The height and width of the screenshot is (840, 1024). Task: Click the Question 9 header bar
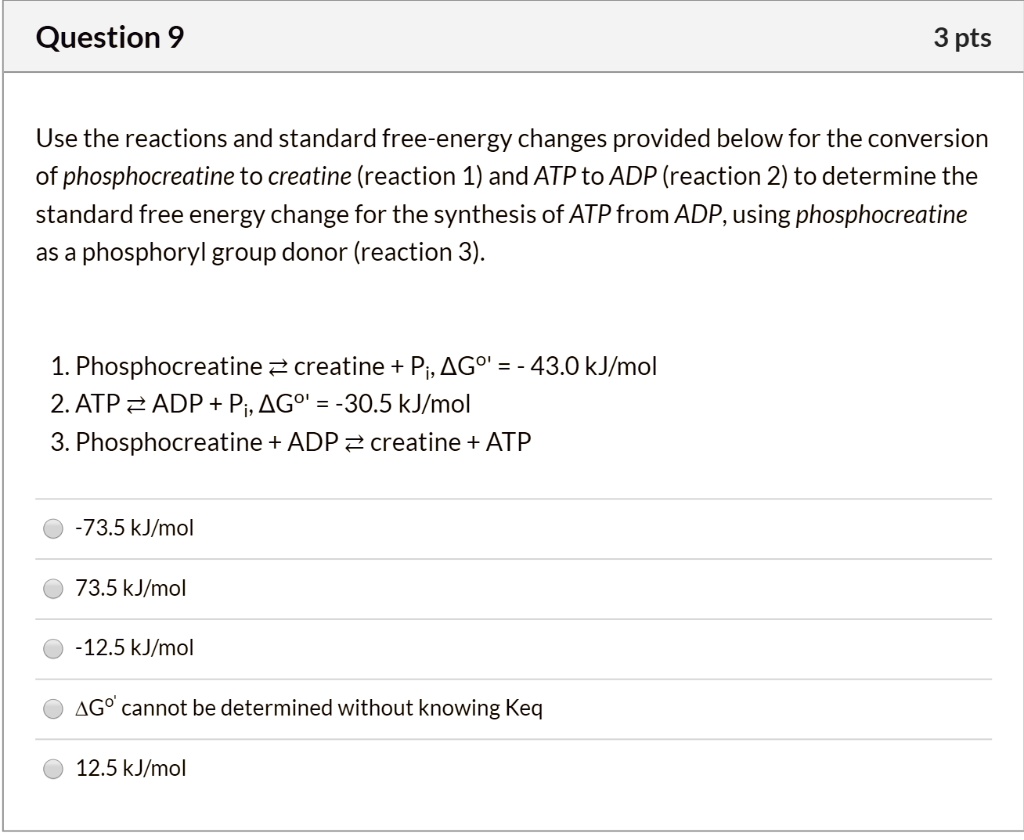click(x=512, y=37)
